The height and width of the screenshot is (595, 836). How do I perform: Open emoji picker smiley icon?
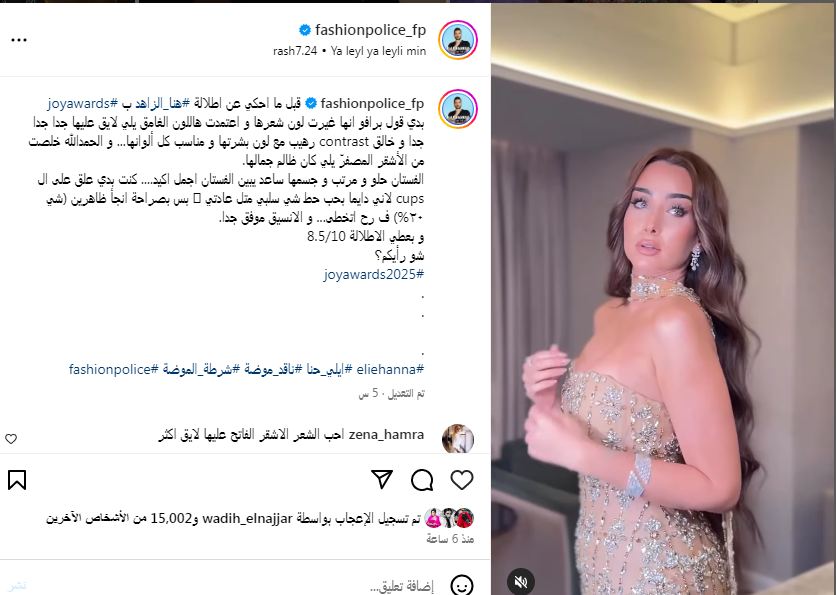pos(461,585)
